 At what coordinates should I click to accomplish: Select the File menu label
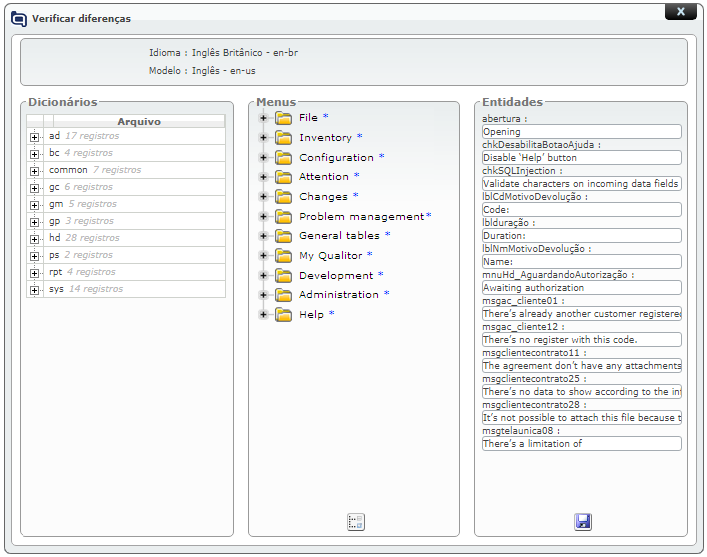click(308, 118)
